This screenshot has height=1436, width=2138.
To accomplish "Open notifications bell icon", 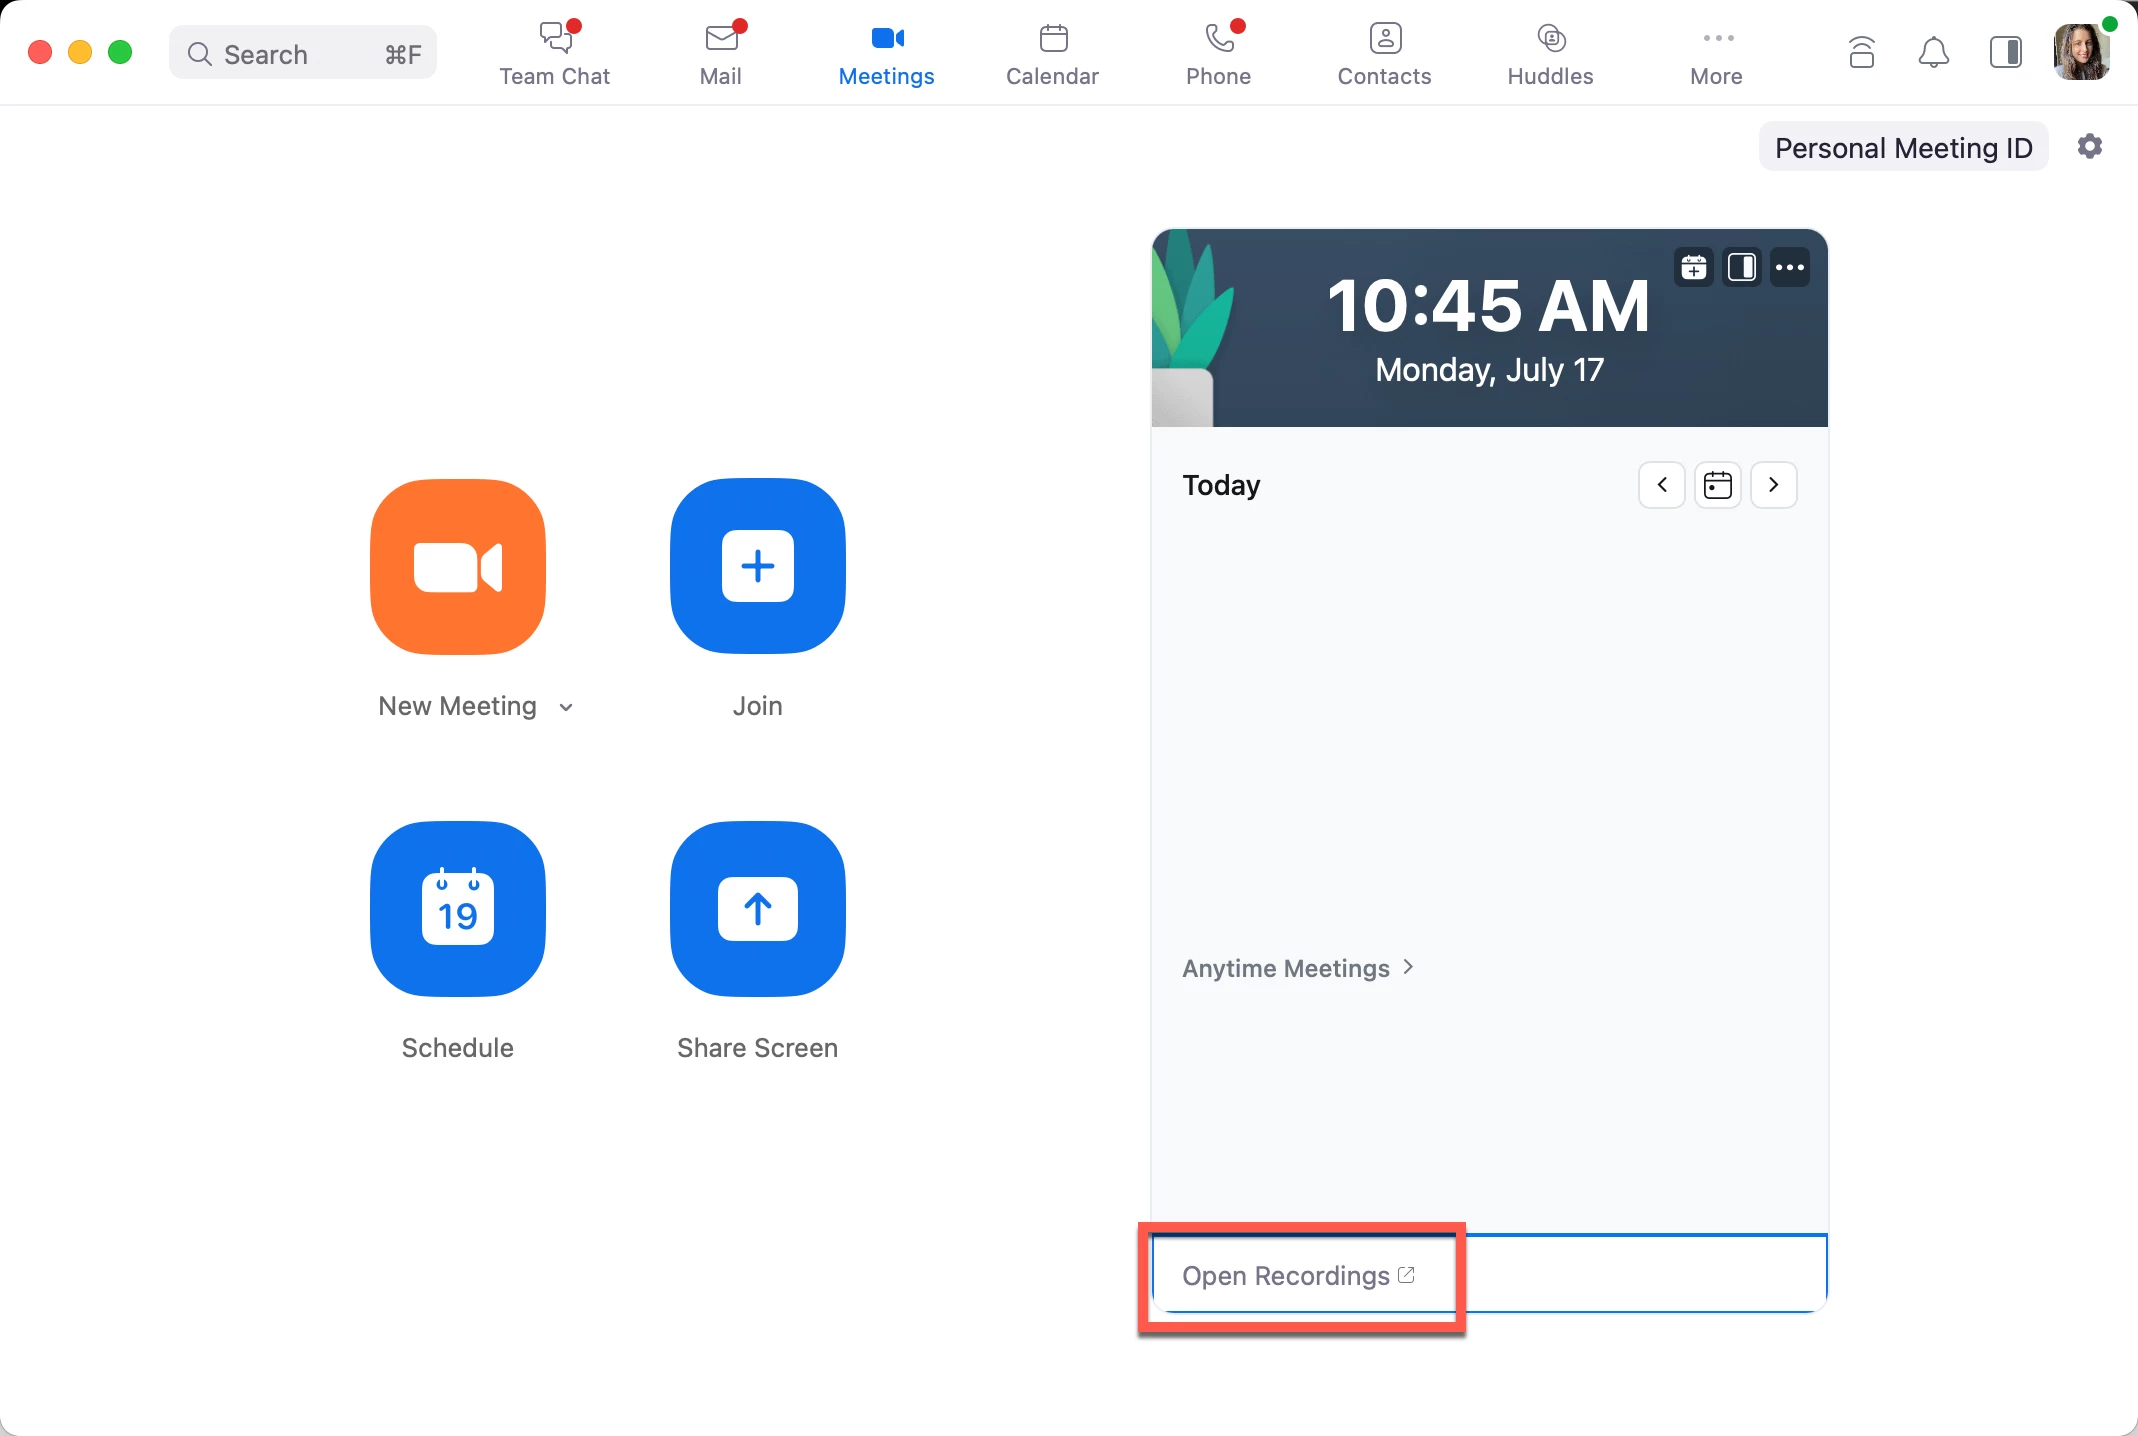I will click(x=1933, y=52).
